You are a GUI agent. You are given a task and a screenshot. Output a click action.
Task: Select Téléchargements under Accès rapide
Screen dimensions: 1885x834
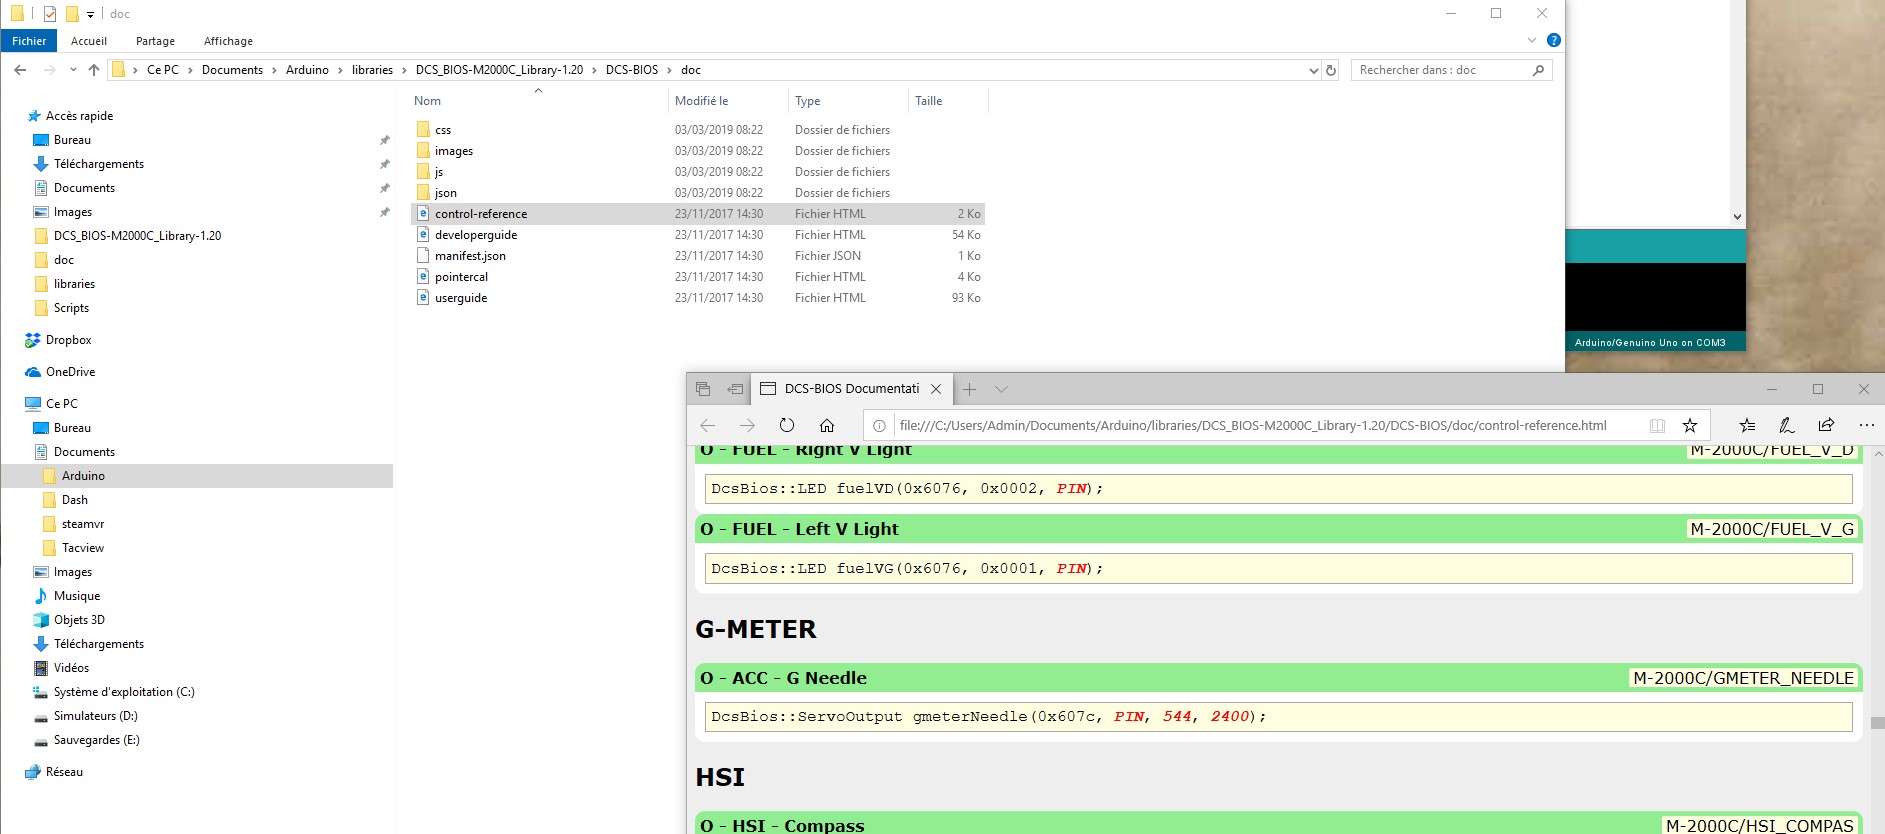[x=99, y=164]
